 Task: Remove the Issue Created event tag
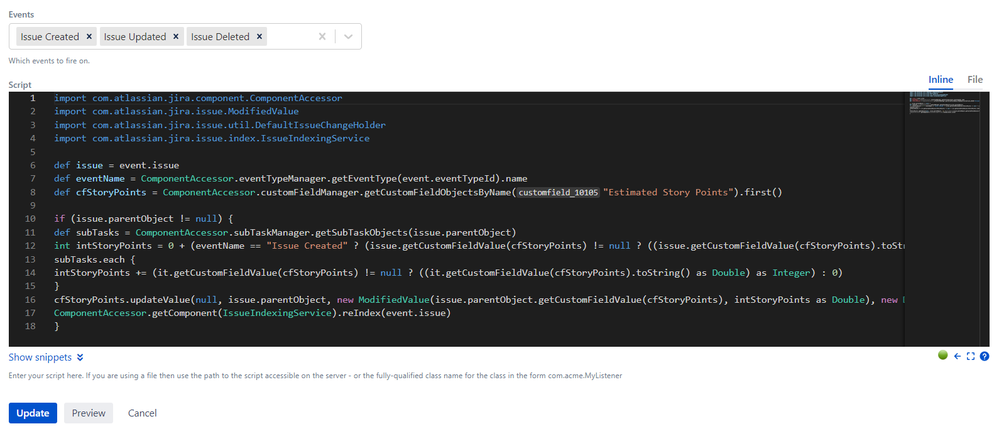click(89, 36)
